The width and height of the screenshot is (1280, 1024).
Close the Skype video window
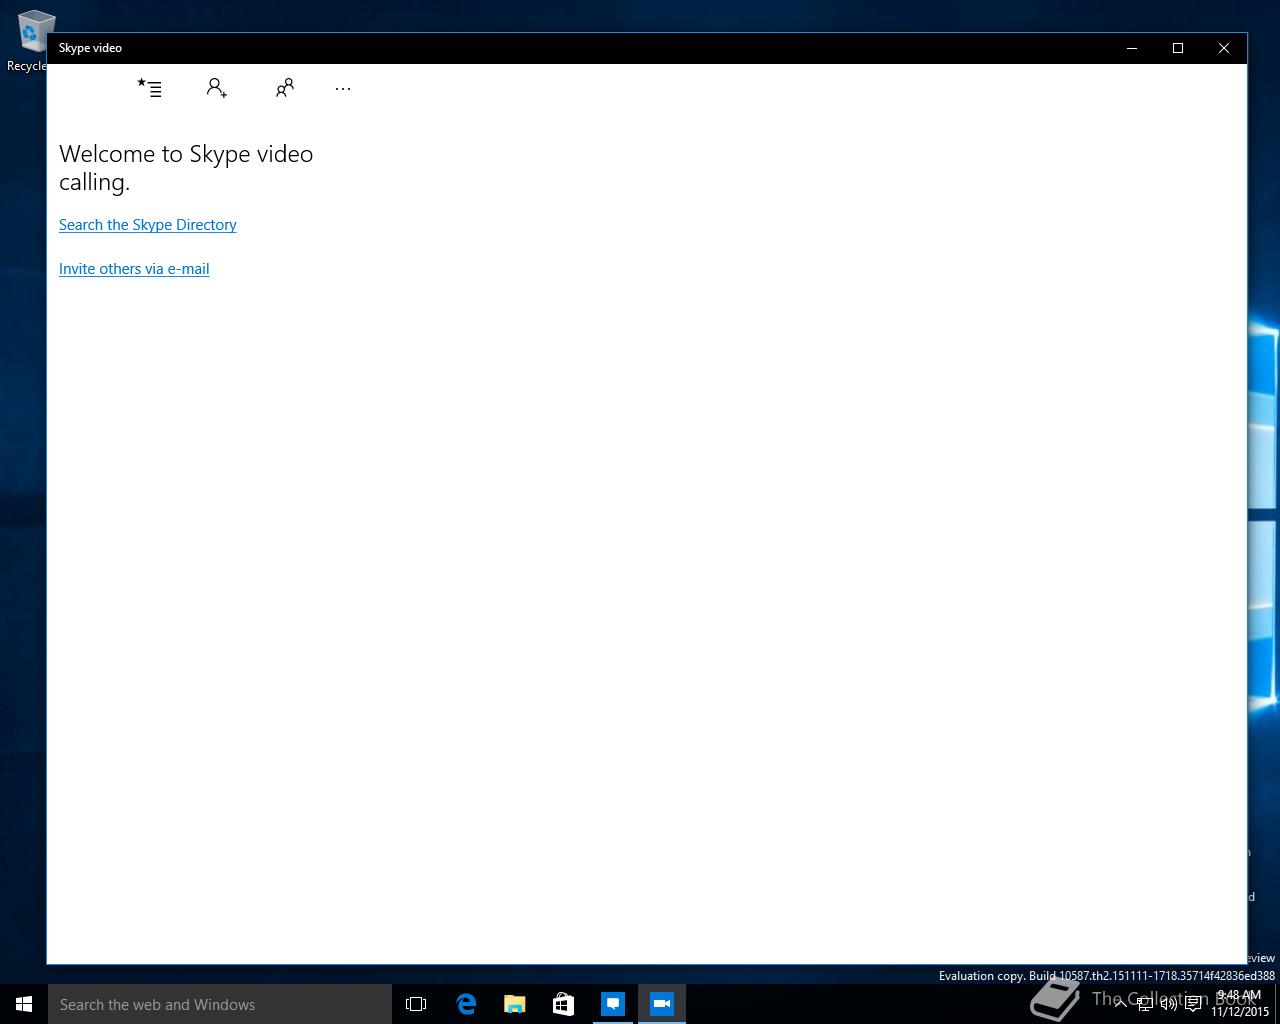point(1224,48)
